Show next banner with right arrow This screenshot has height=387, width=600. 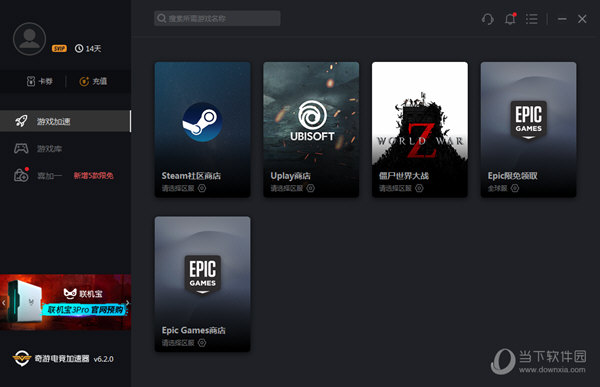pos(127,302)
